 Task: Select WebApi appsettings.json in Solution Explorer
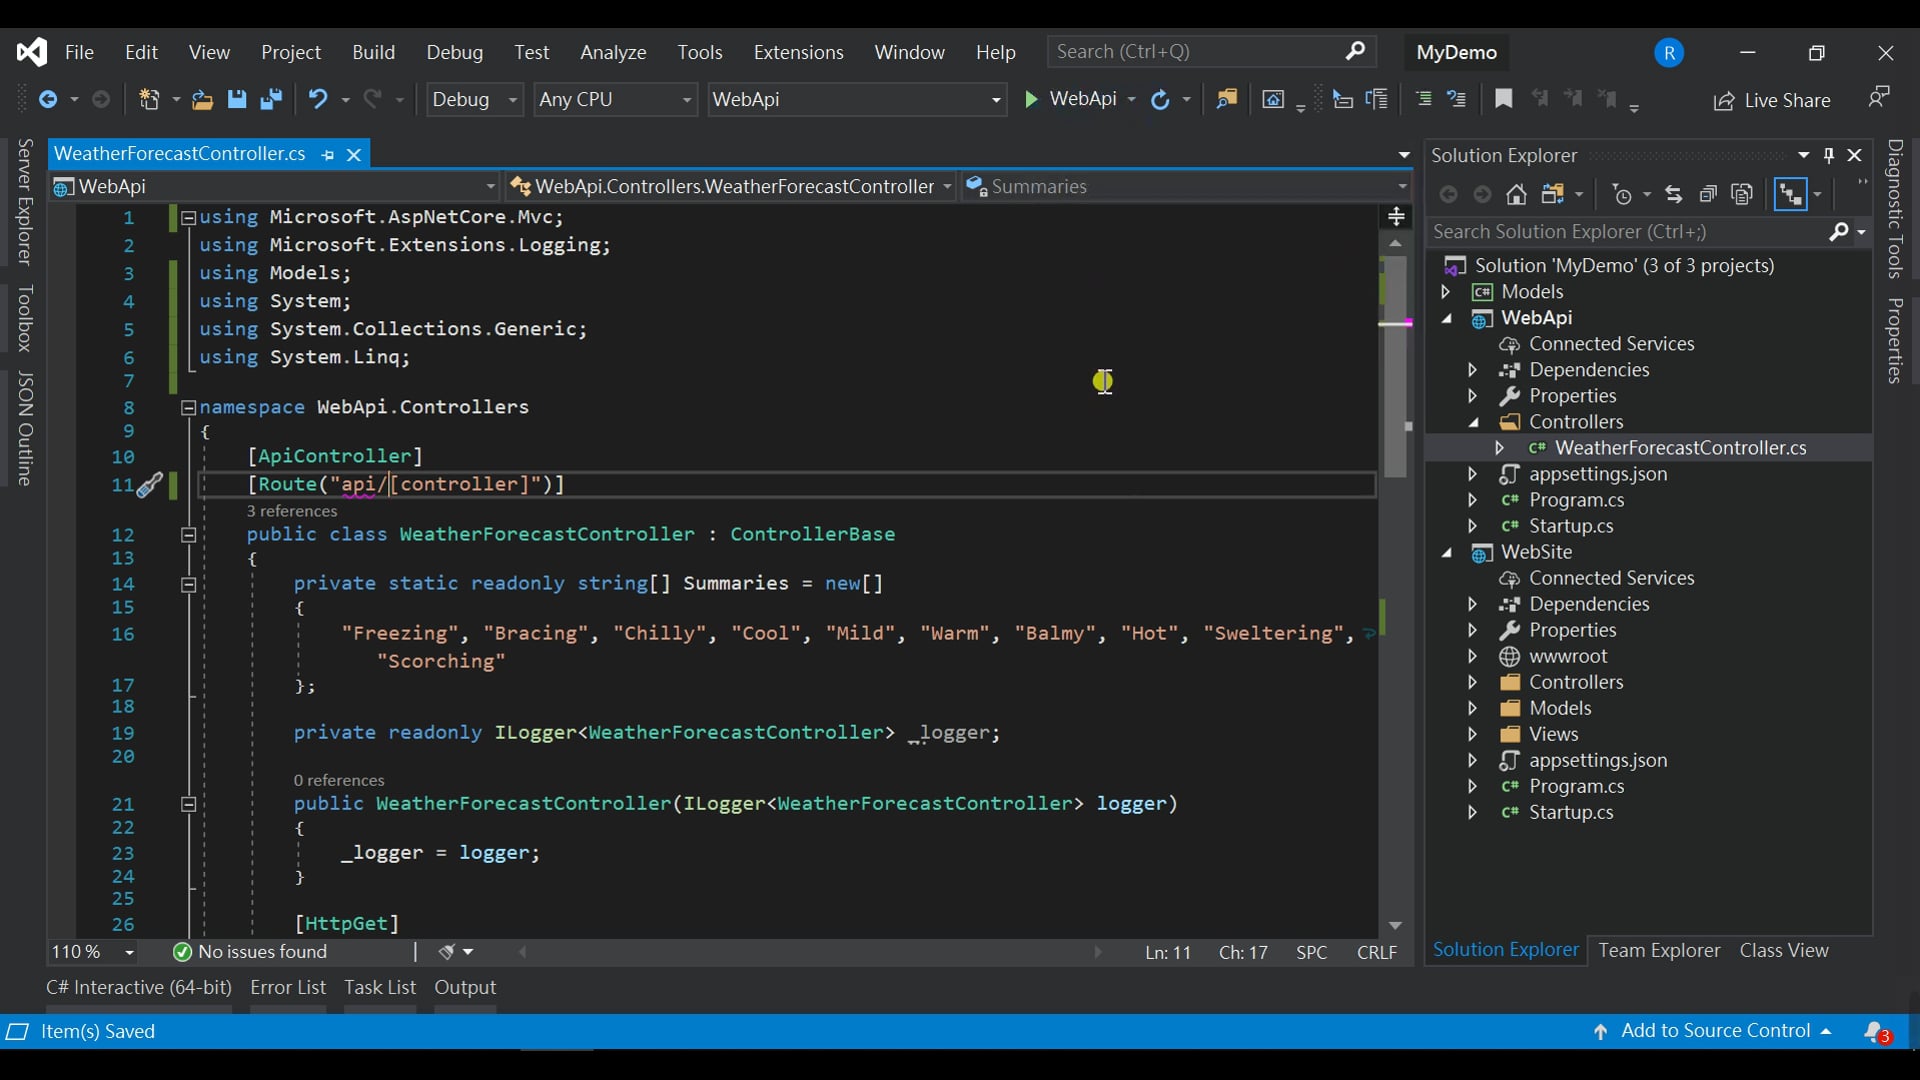pyautogui.click(x=1598, y=475)
